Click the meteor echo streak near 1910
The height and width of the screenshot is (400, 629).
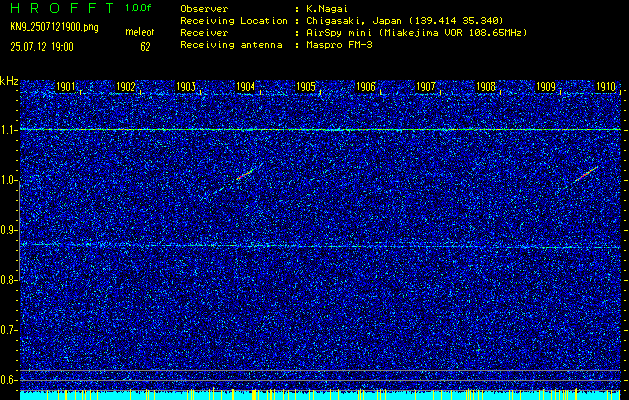point(586,174)
